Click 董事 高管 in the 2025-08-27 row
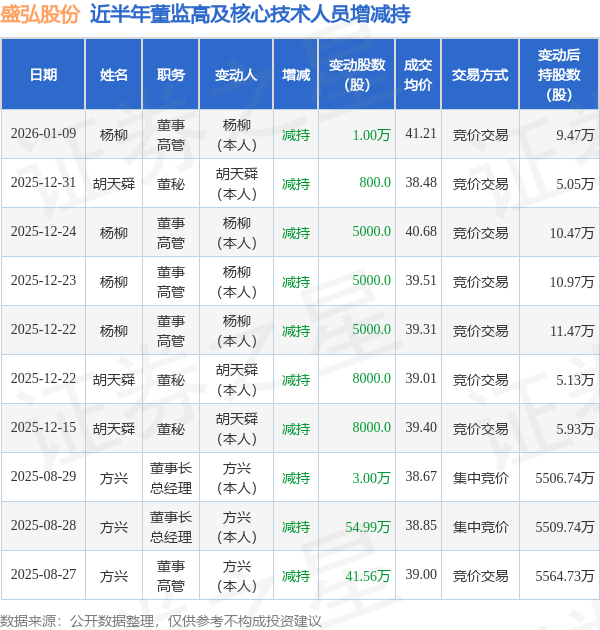The image size is (600, 630). click(x=171, y=576)
